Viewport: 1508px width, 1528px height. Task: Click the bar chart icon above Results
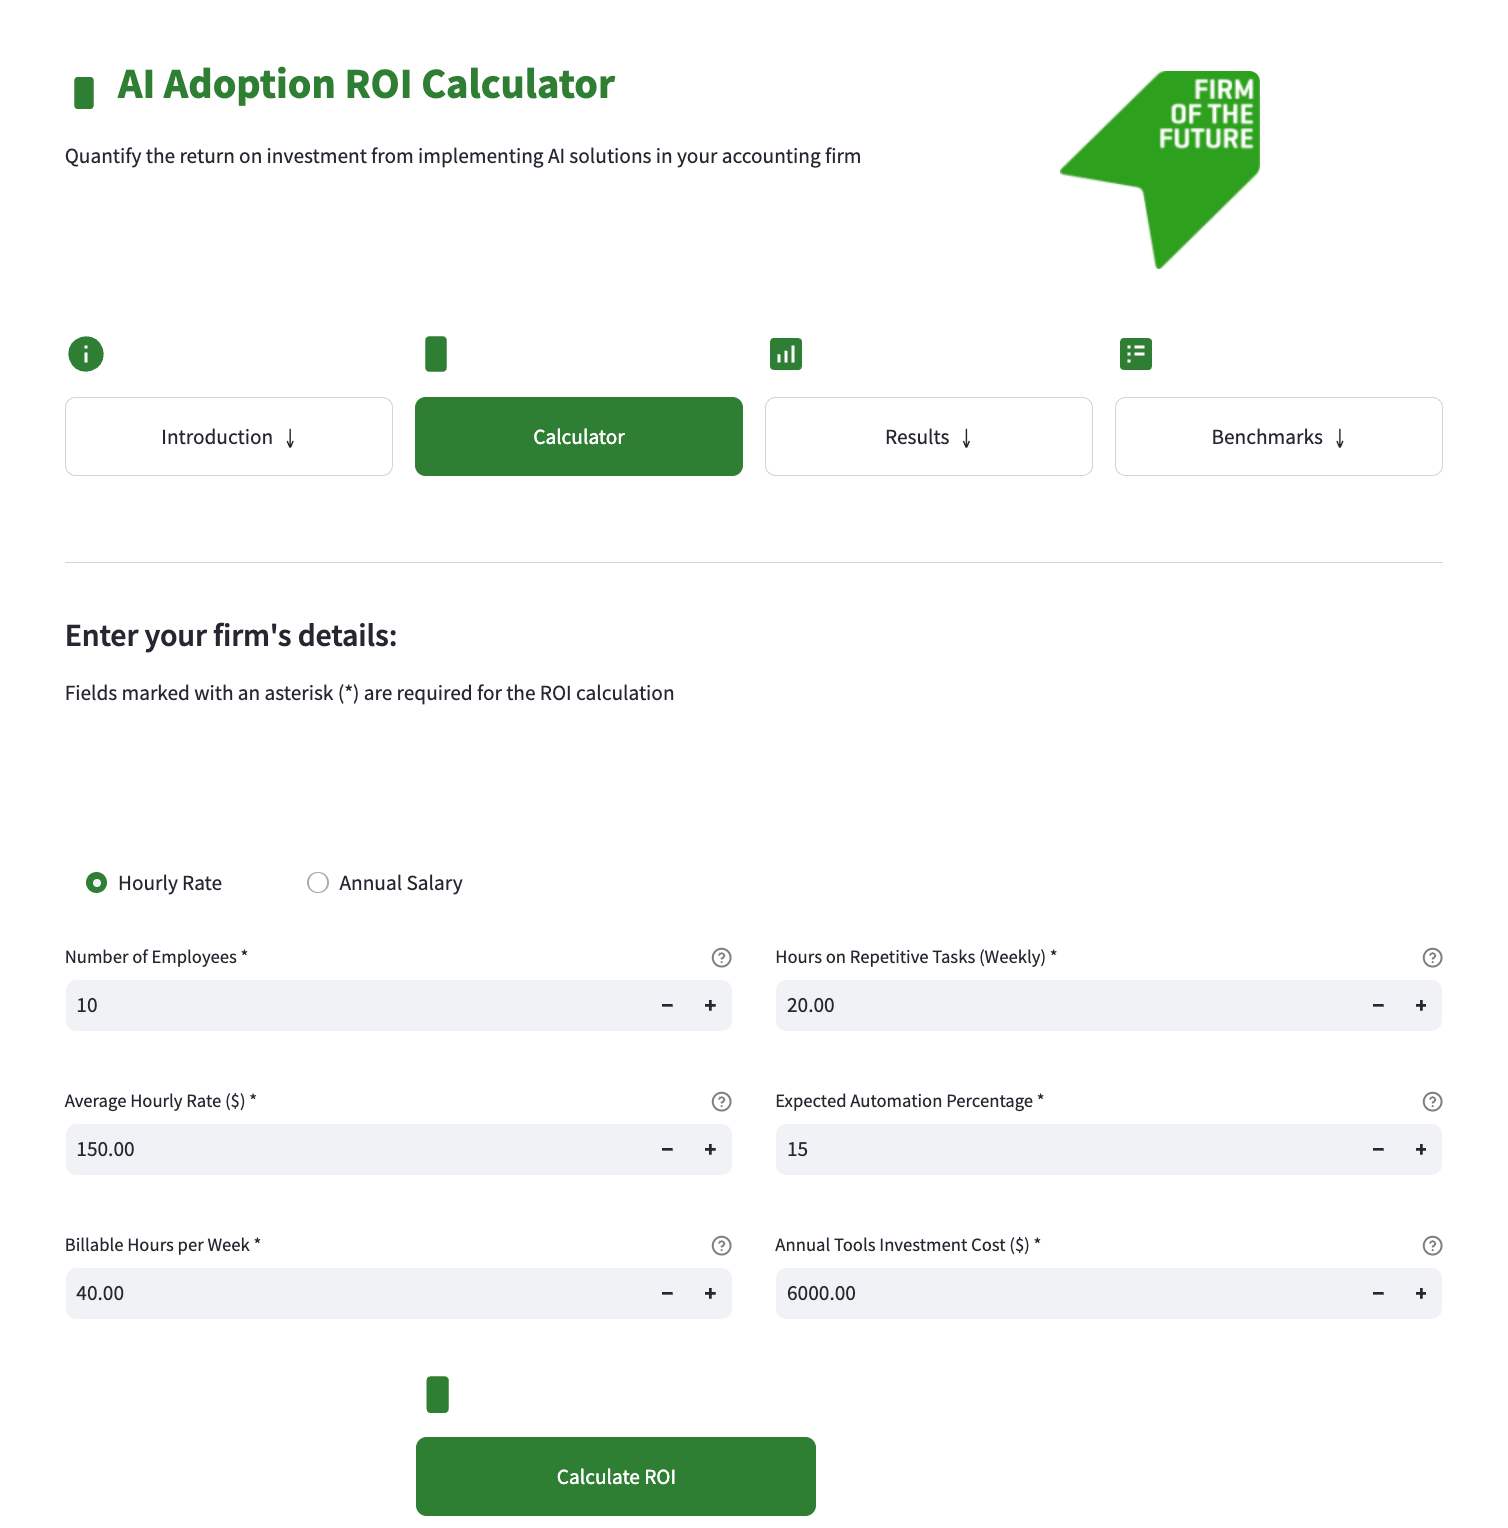785,353
